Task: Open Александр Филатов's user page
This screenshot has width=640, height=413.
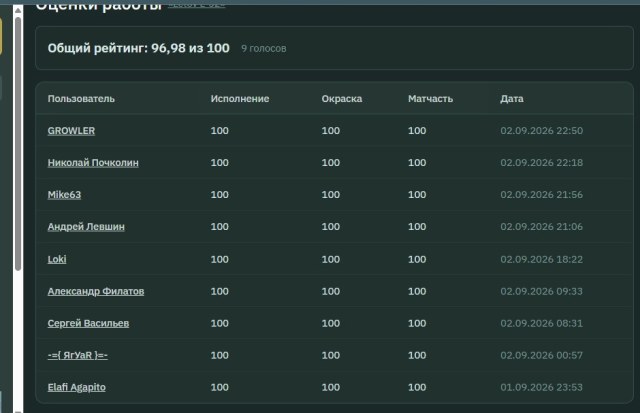Action: pos(96,291)
